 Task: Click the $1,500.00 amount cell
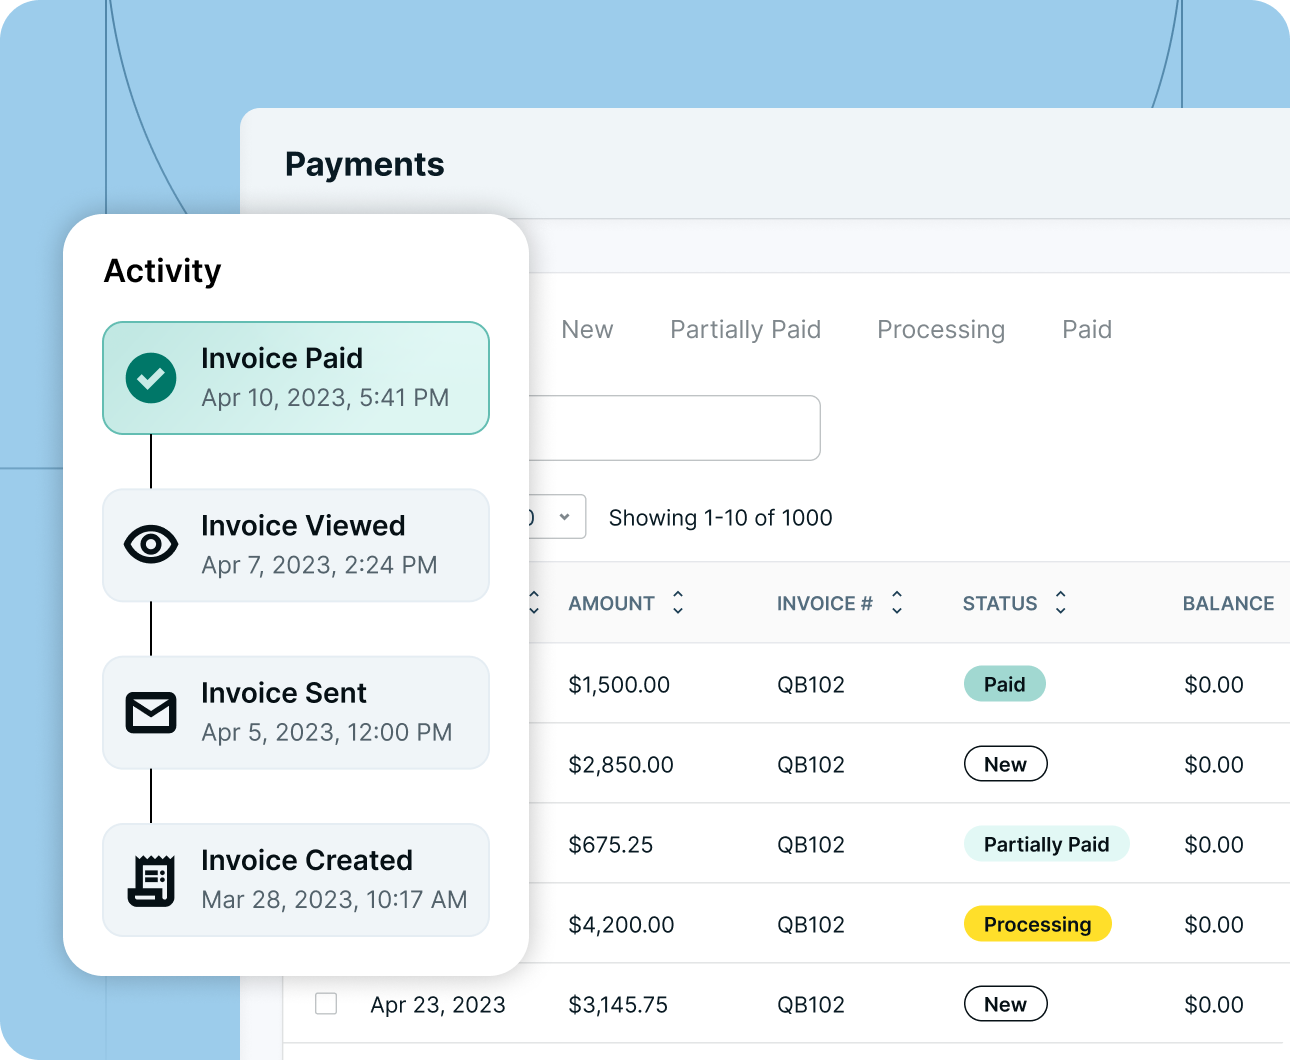619,685
